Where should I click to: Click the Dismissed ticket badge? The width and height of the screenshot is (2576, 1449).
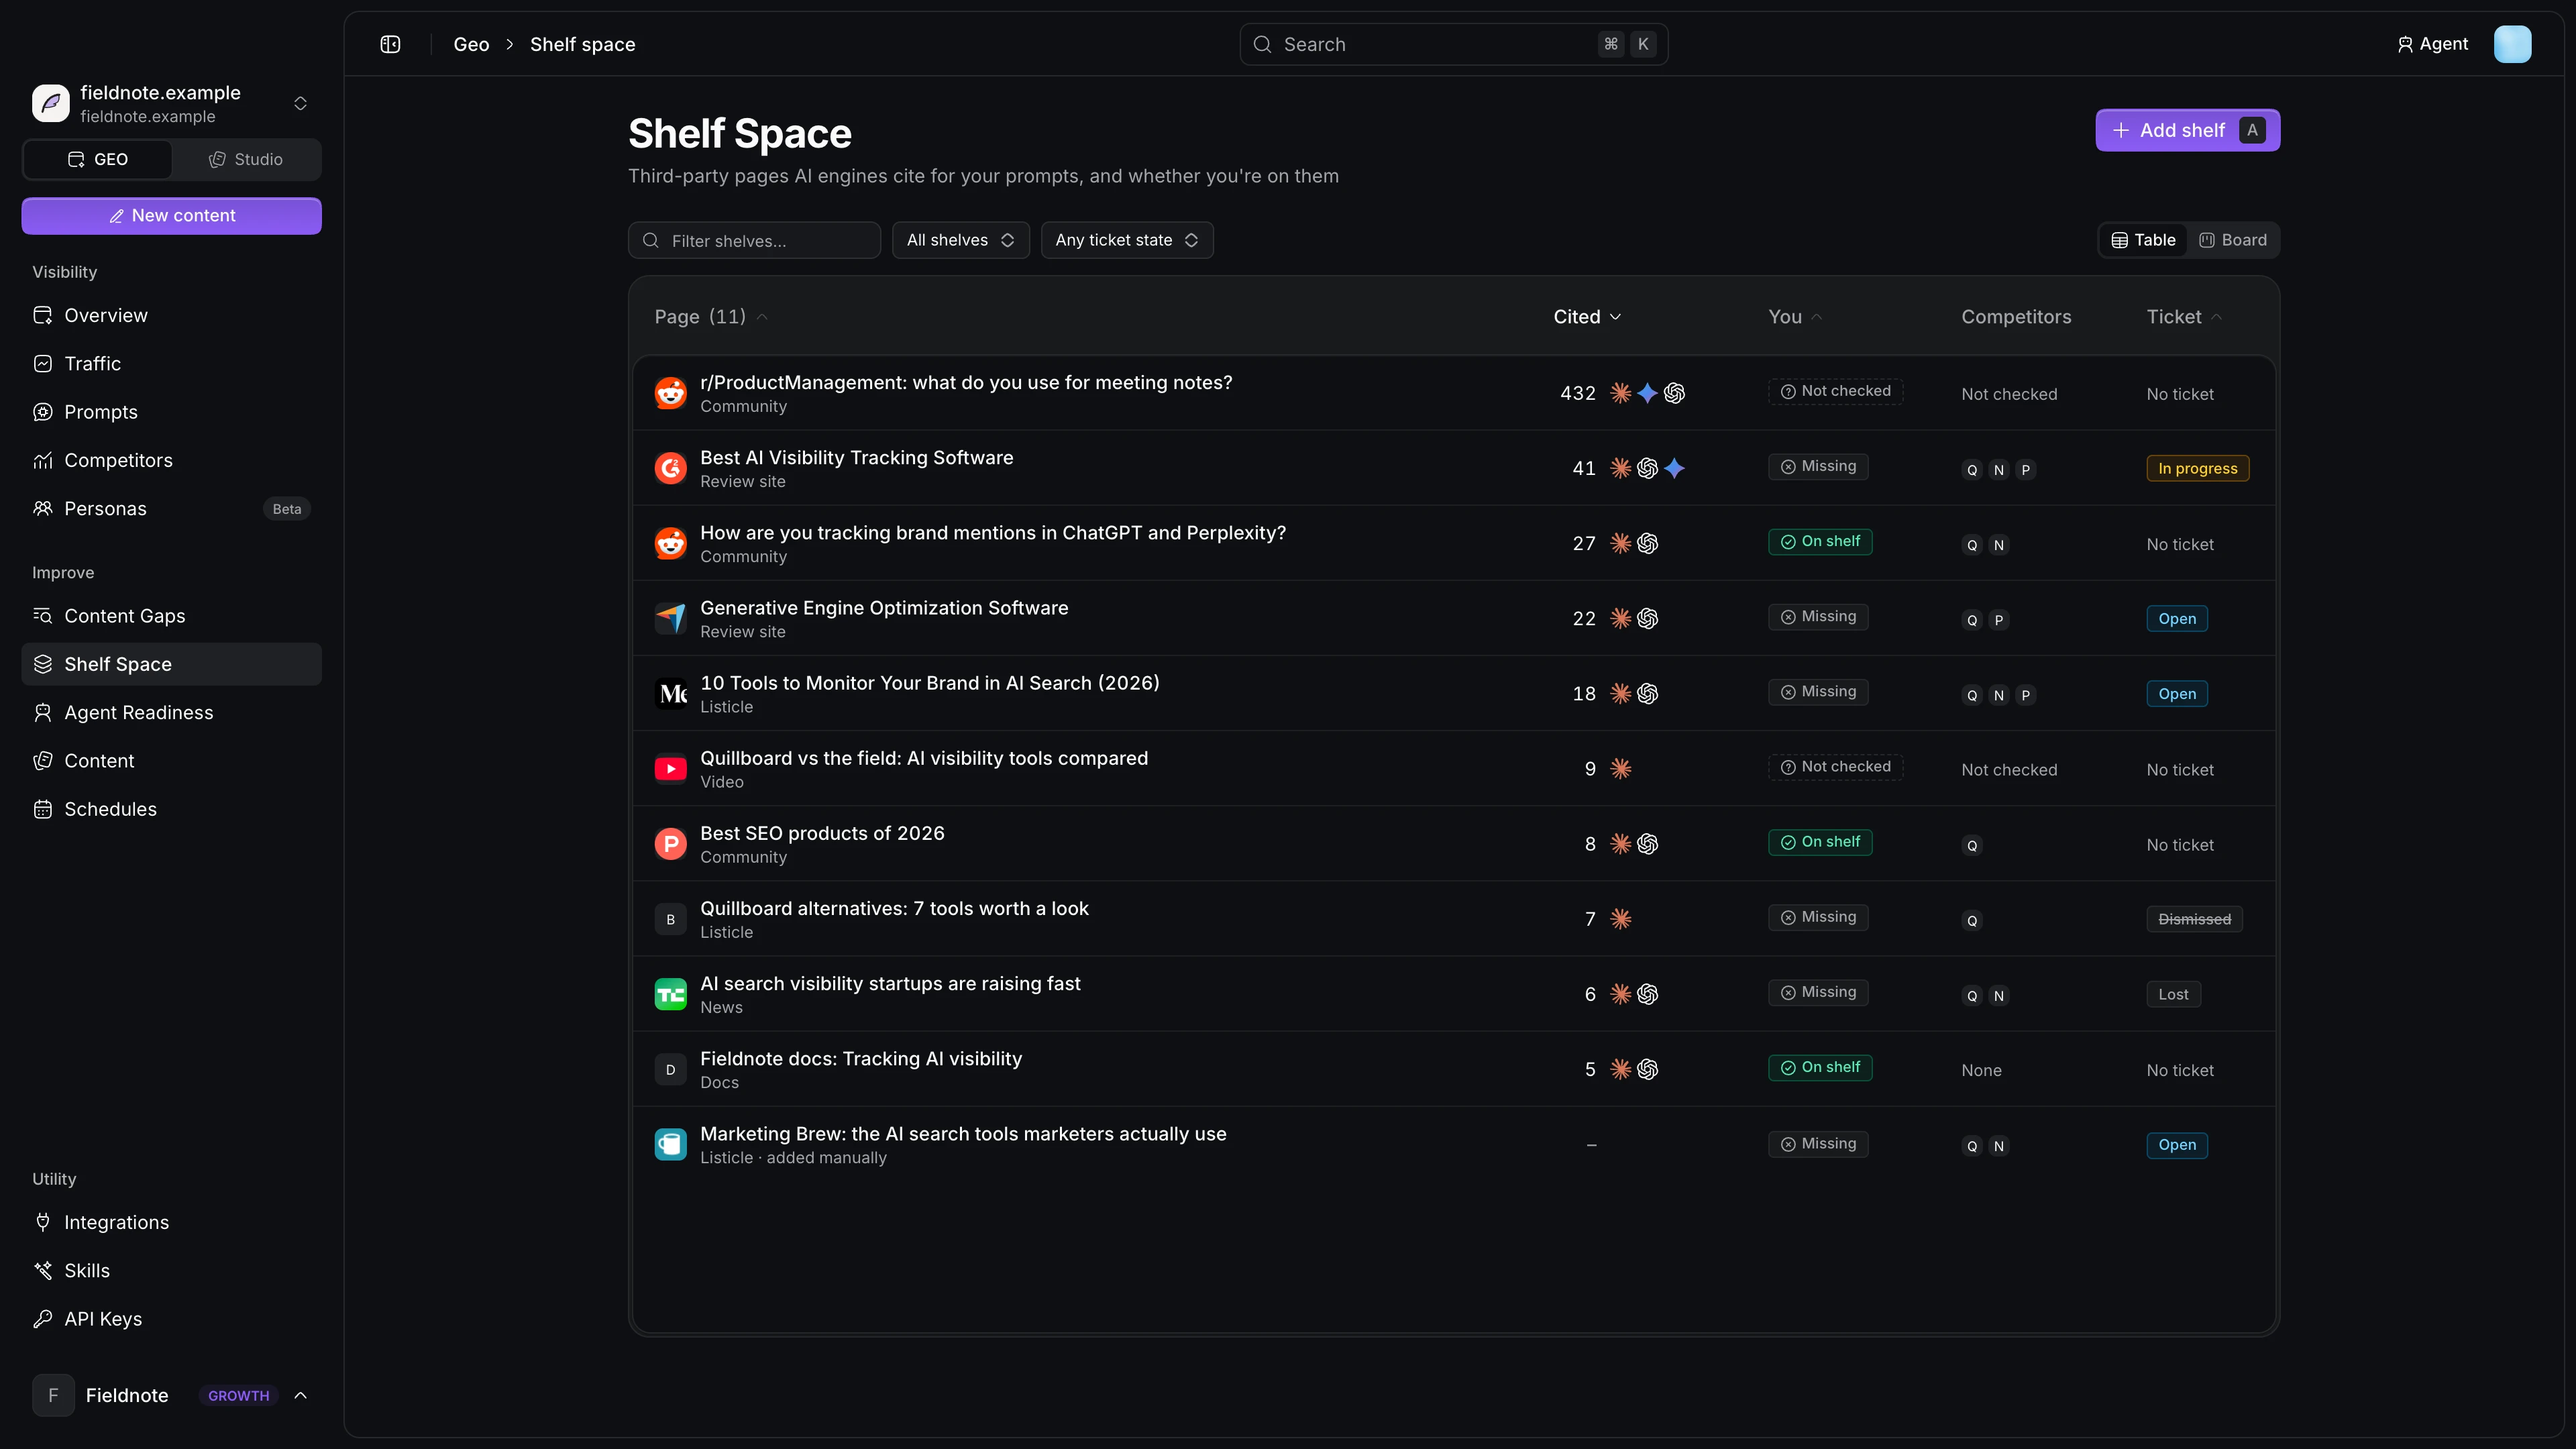(2194, 919)
